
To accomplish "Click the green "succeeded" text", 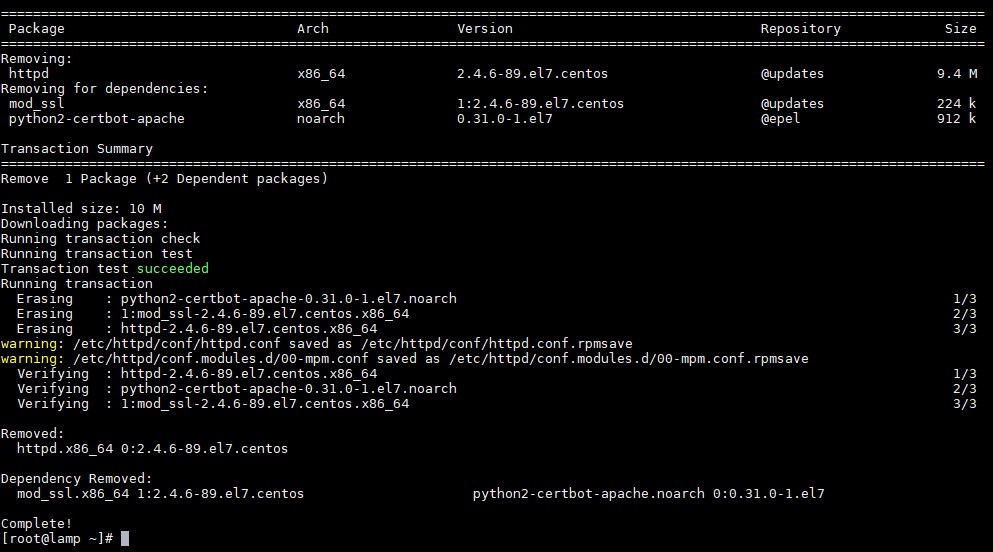I will (x=172, y=268).
